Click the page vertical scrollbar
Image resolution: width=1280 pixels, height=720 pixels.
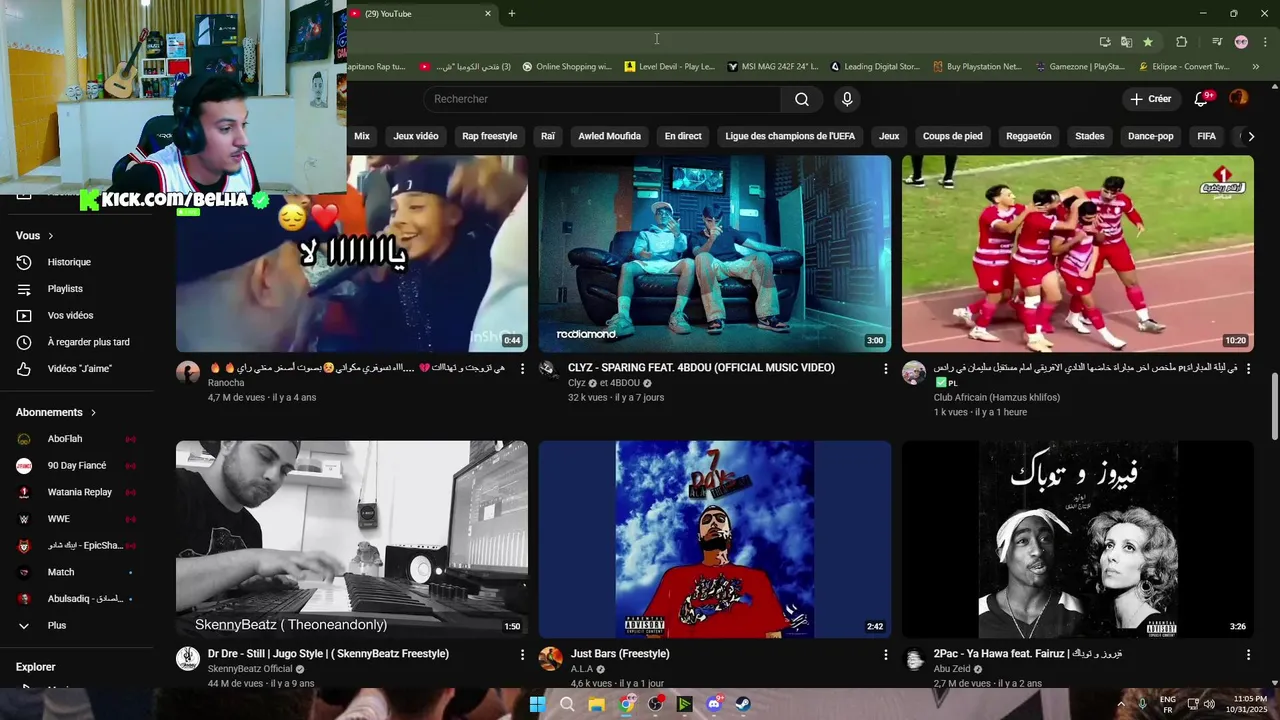[x=1275, y=405]
